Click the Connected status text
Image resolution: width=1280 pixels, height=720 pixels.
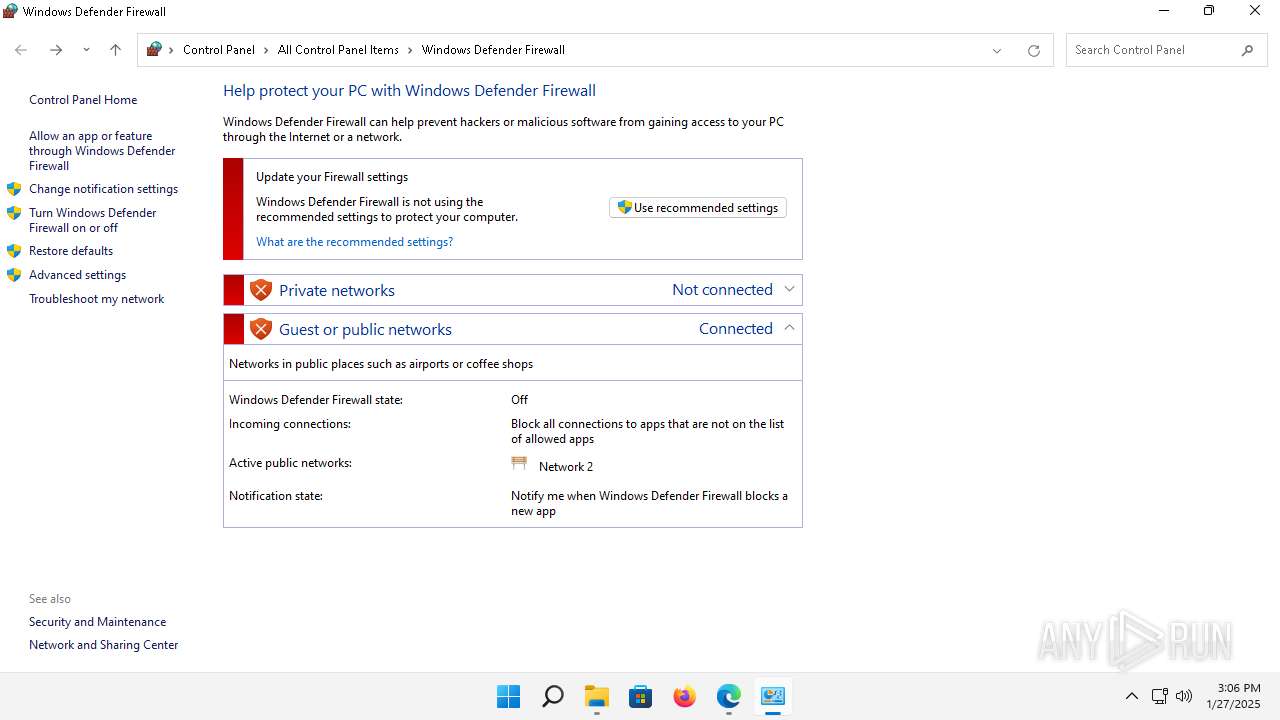736,328
